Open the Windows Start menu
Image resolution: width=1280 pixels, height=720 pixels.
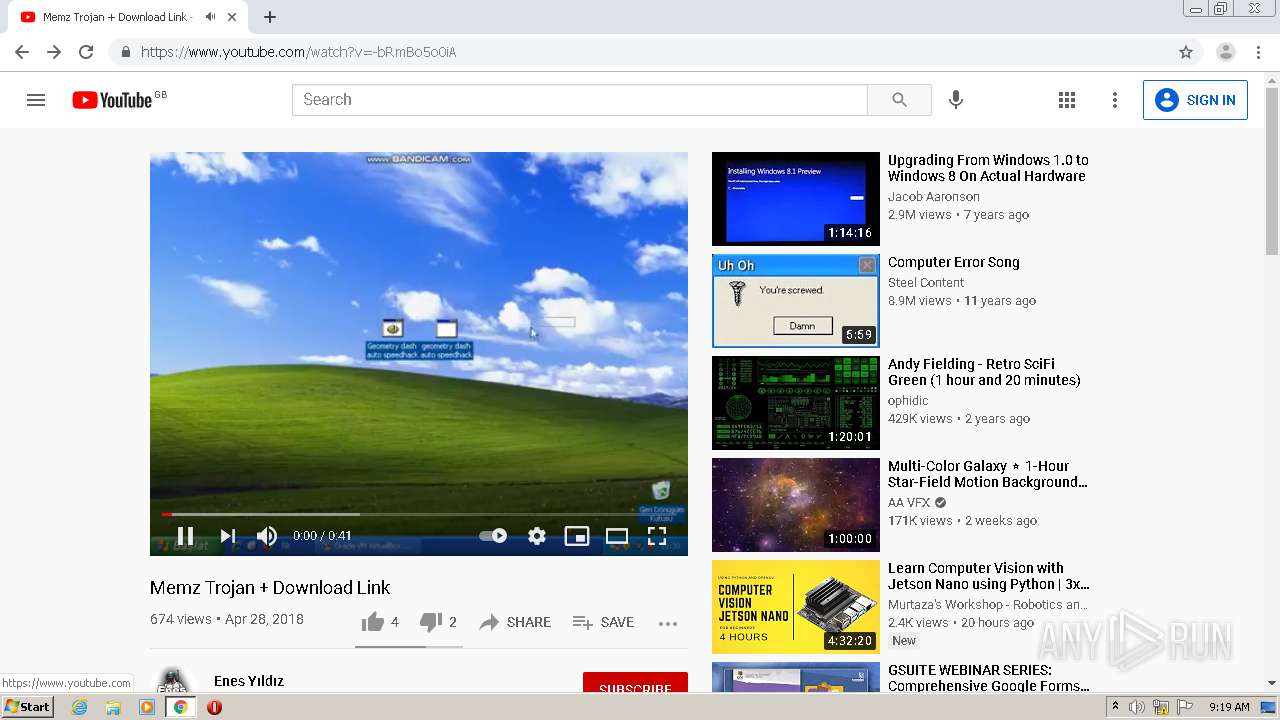tap(27, 707)
